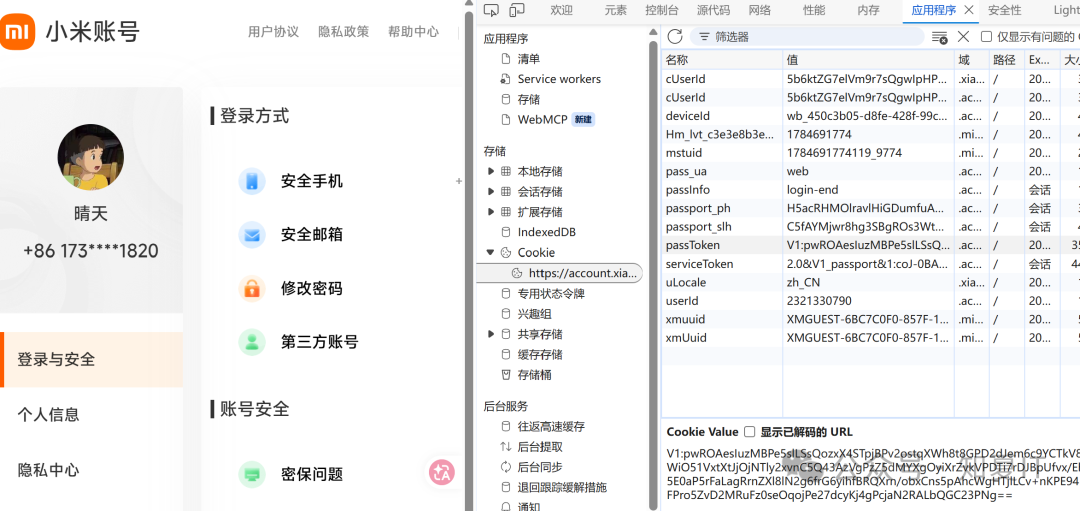Enable 显示已解码的 URL checkbox
This screenshot has width=1080, height=511.
(x=750, y=432)
